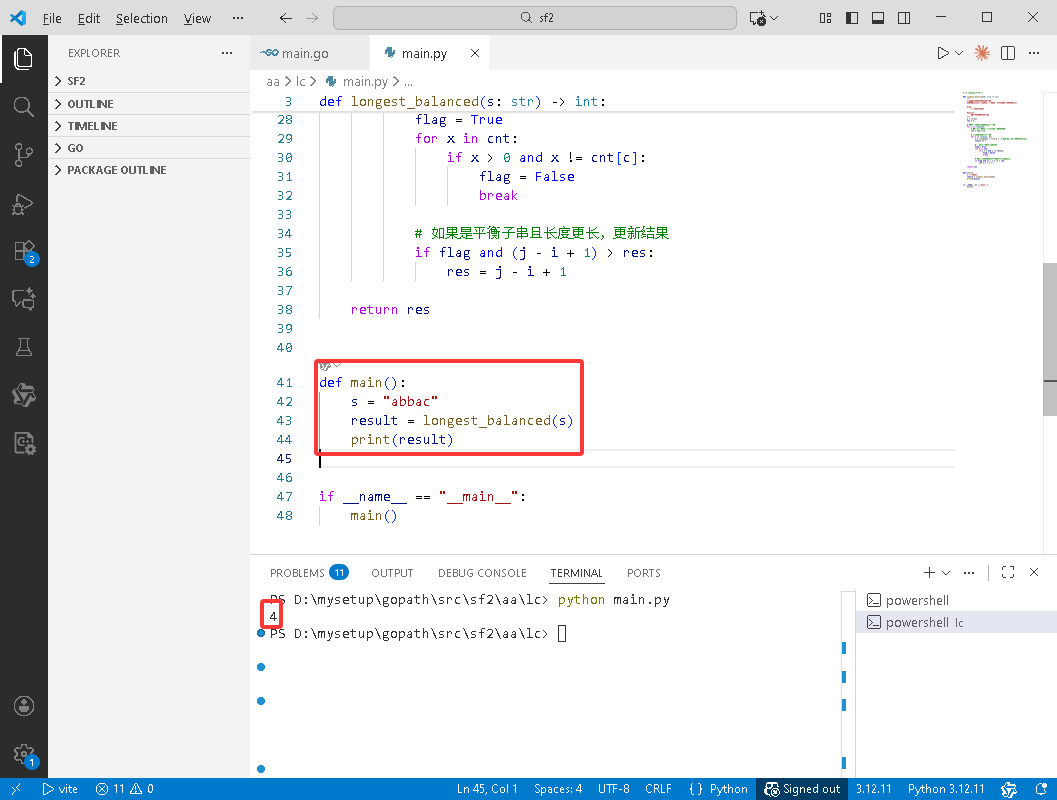Open editor More Actions ellipsis
Screen dimensions: 1057x800
[1034, 53]
